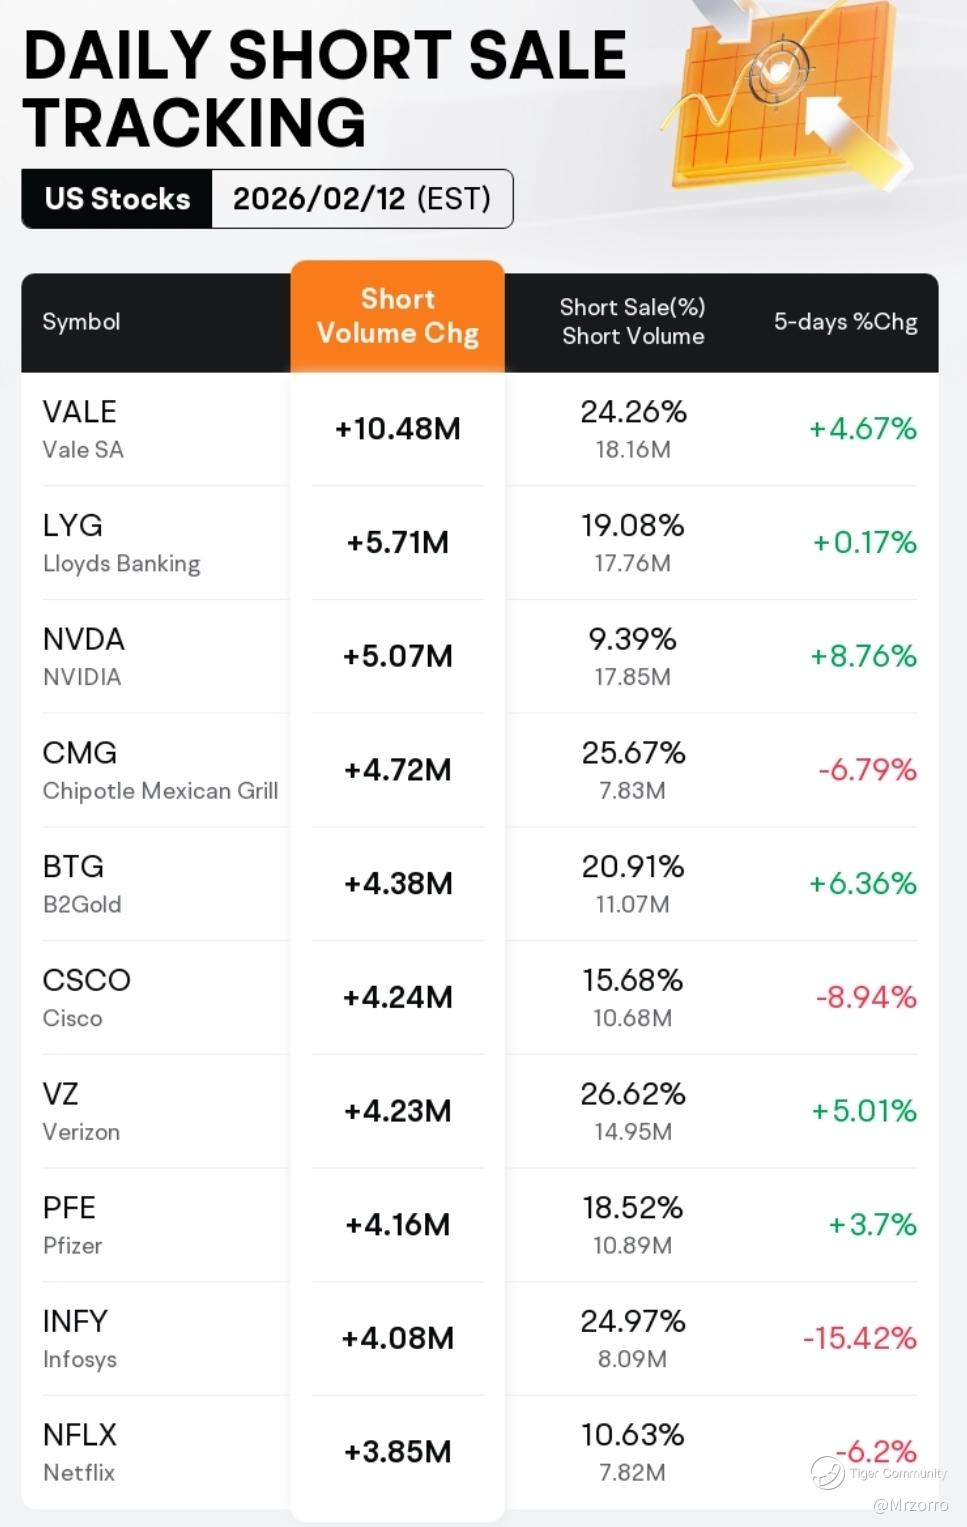Click the Short Sale(%) column header
The width and height of the screenshot is (967, 1527).
coord(632,321)
